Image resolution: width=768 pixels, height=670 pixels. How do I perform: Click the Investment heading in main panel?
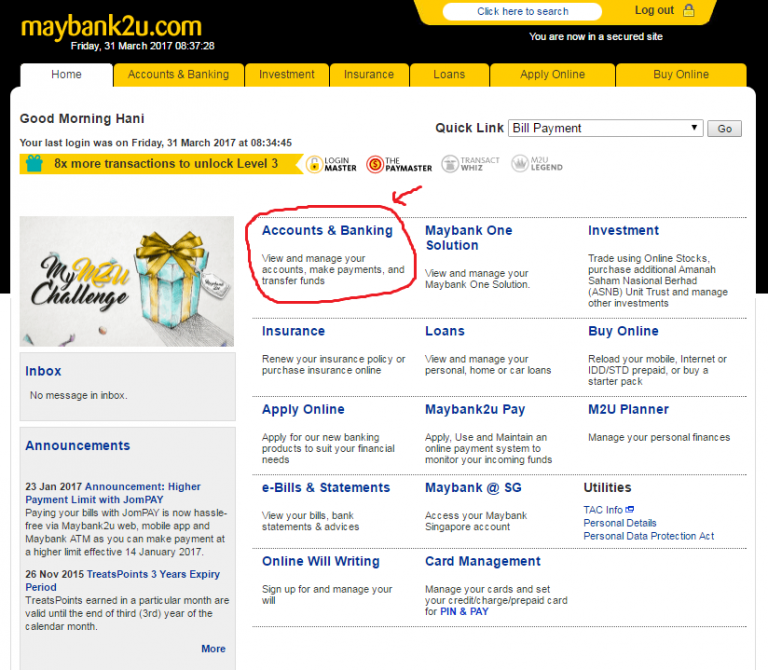(624, 231)
